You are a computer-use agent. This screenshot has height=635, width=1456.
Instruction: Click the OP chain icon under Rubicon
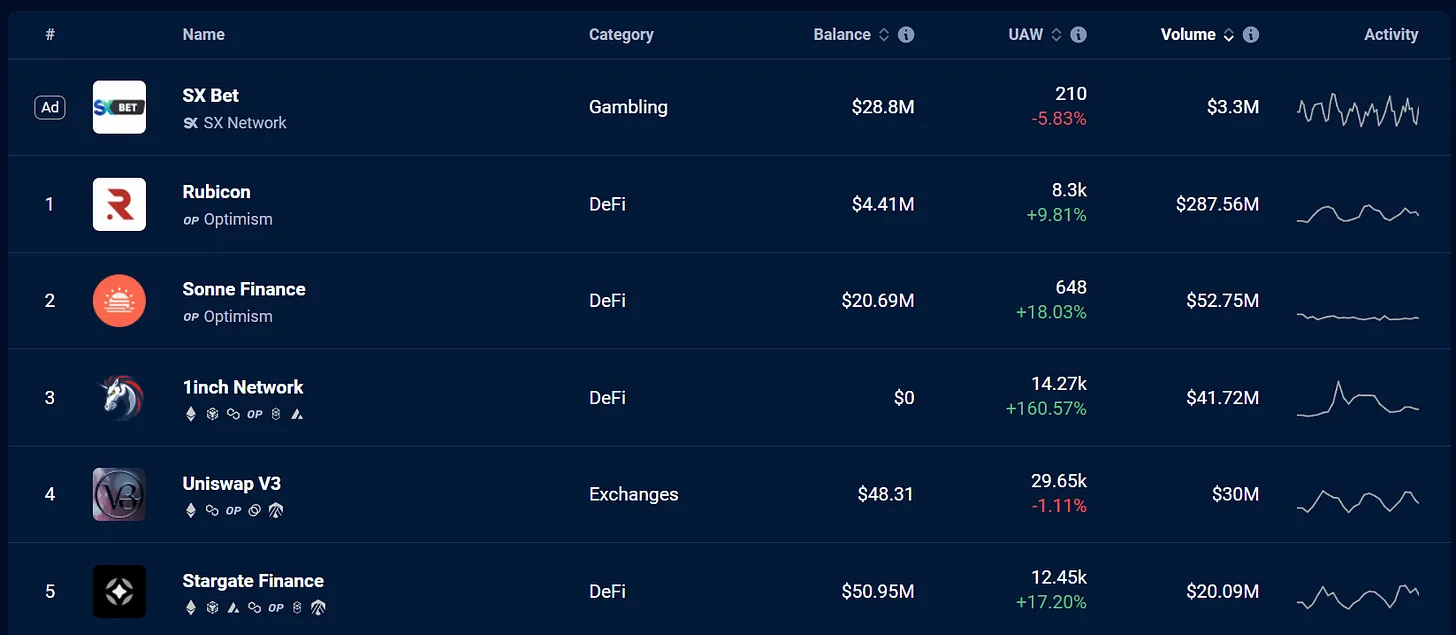[191, 220]
